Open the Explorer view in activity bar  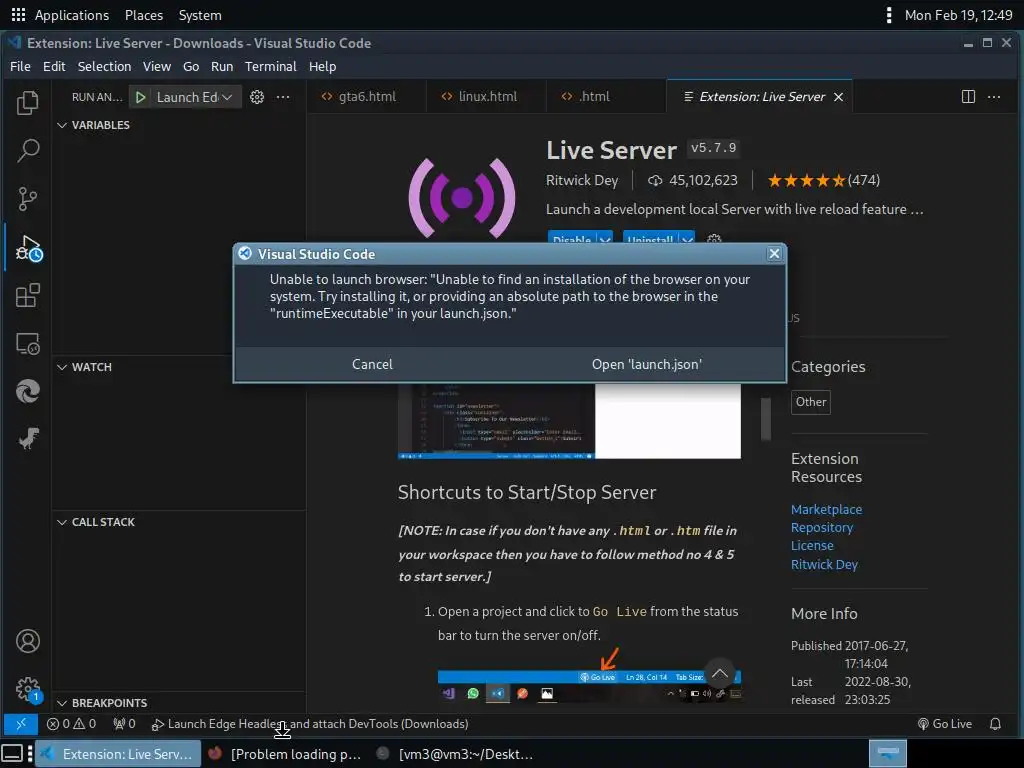(27, 103)
